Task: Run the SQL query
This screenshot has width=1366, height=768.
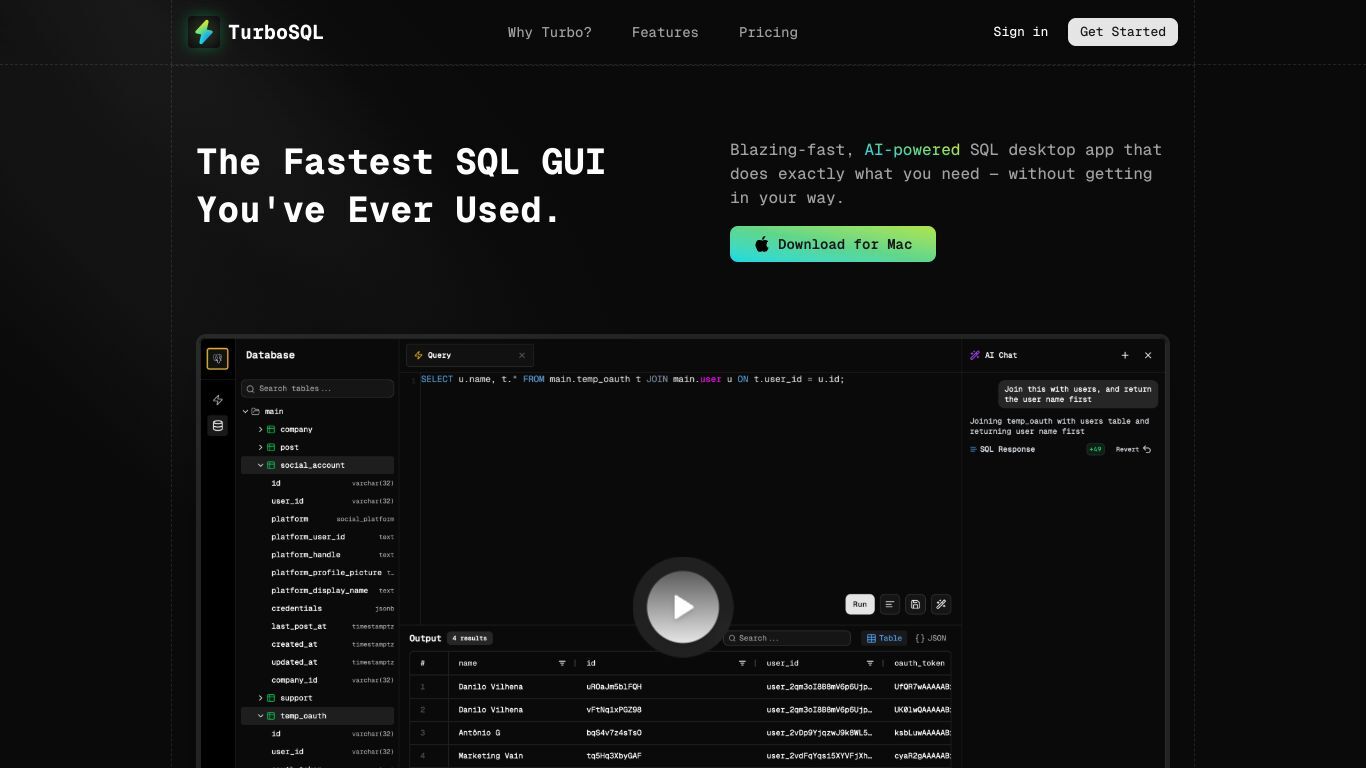Action: pos(860,604)
